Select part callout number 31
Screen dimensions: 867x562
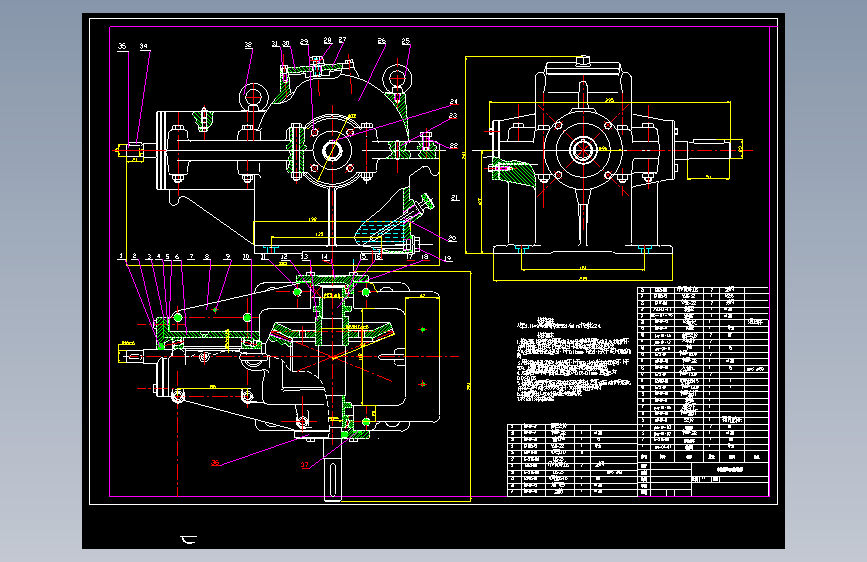[275, 44]
